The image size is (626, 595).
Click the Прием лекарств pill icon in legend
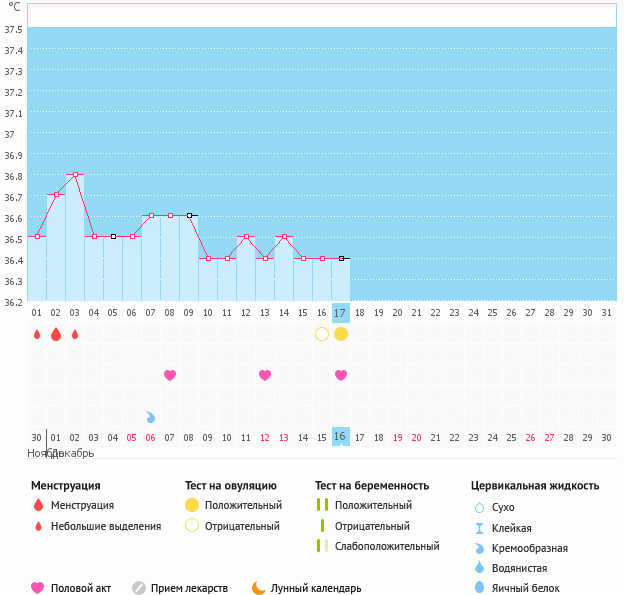click(139, 588)
